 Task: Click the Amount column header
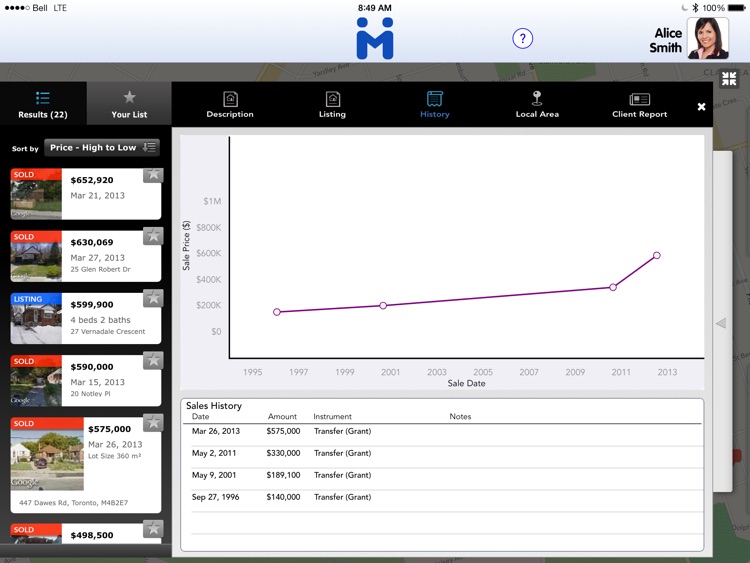(x=282, y=417)
